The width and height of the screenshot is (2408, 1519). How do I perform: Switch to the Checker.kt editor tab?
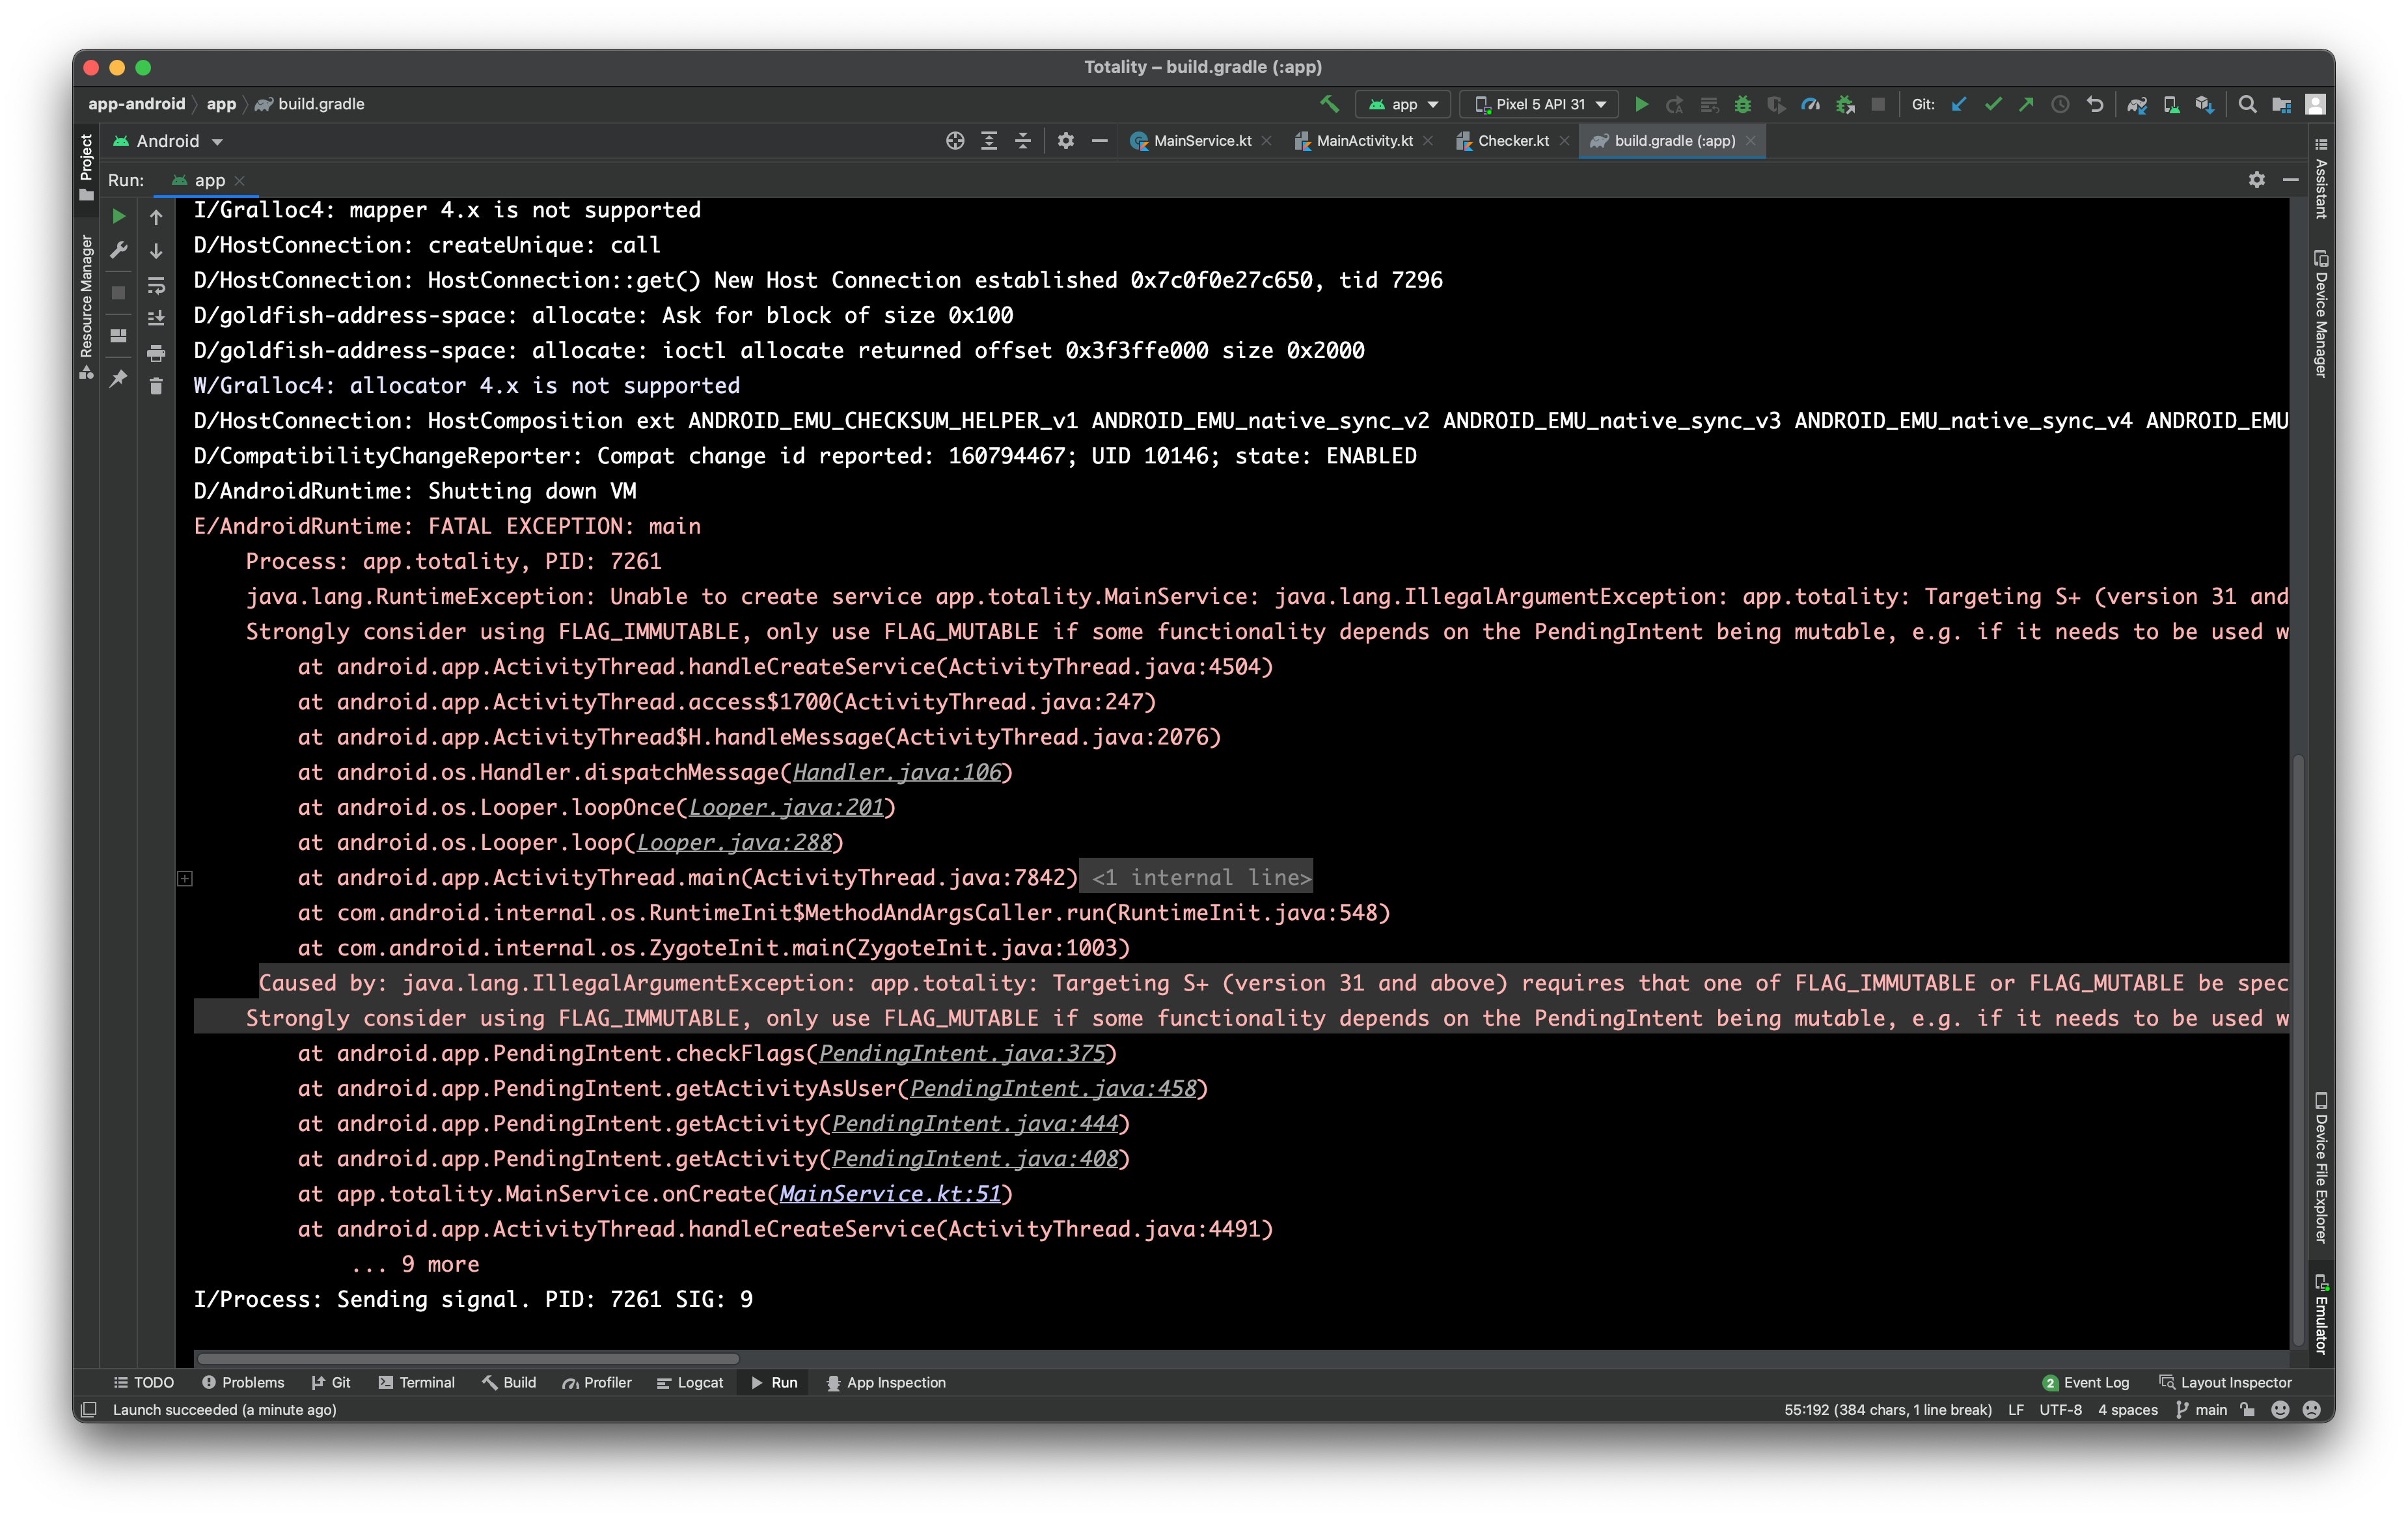click(1513, 141)
